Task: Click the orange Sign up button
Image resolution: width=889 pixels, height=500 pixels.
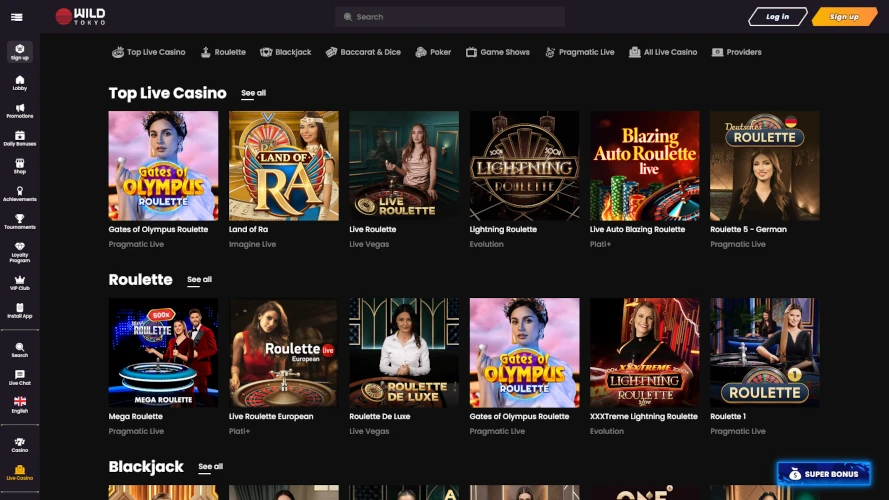Action: [844, 17]
